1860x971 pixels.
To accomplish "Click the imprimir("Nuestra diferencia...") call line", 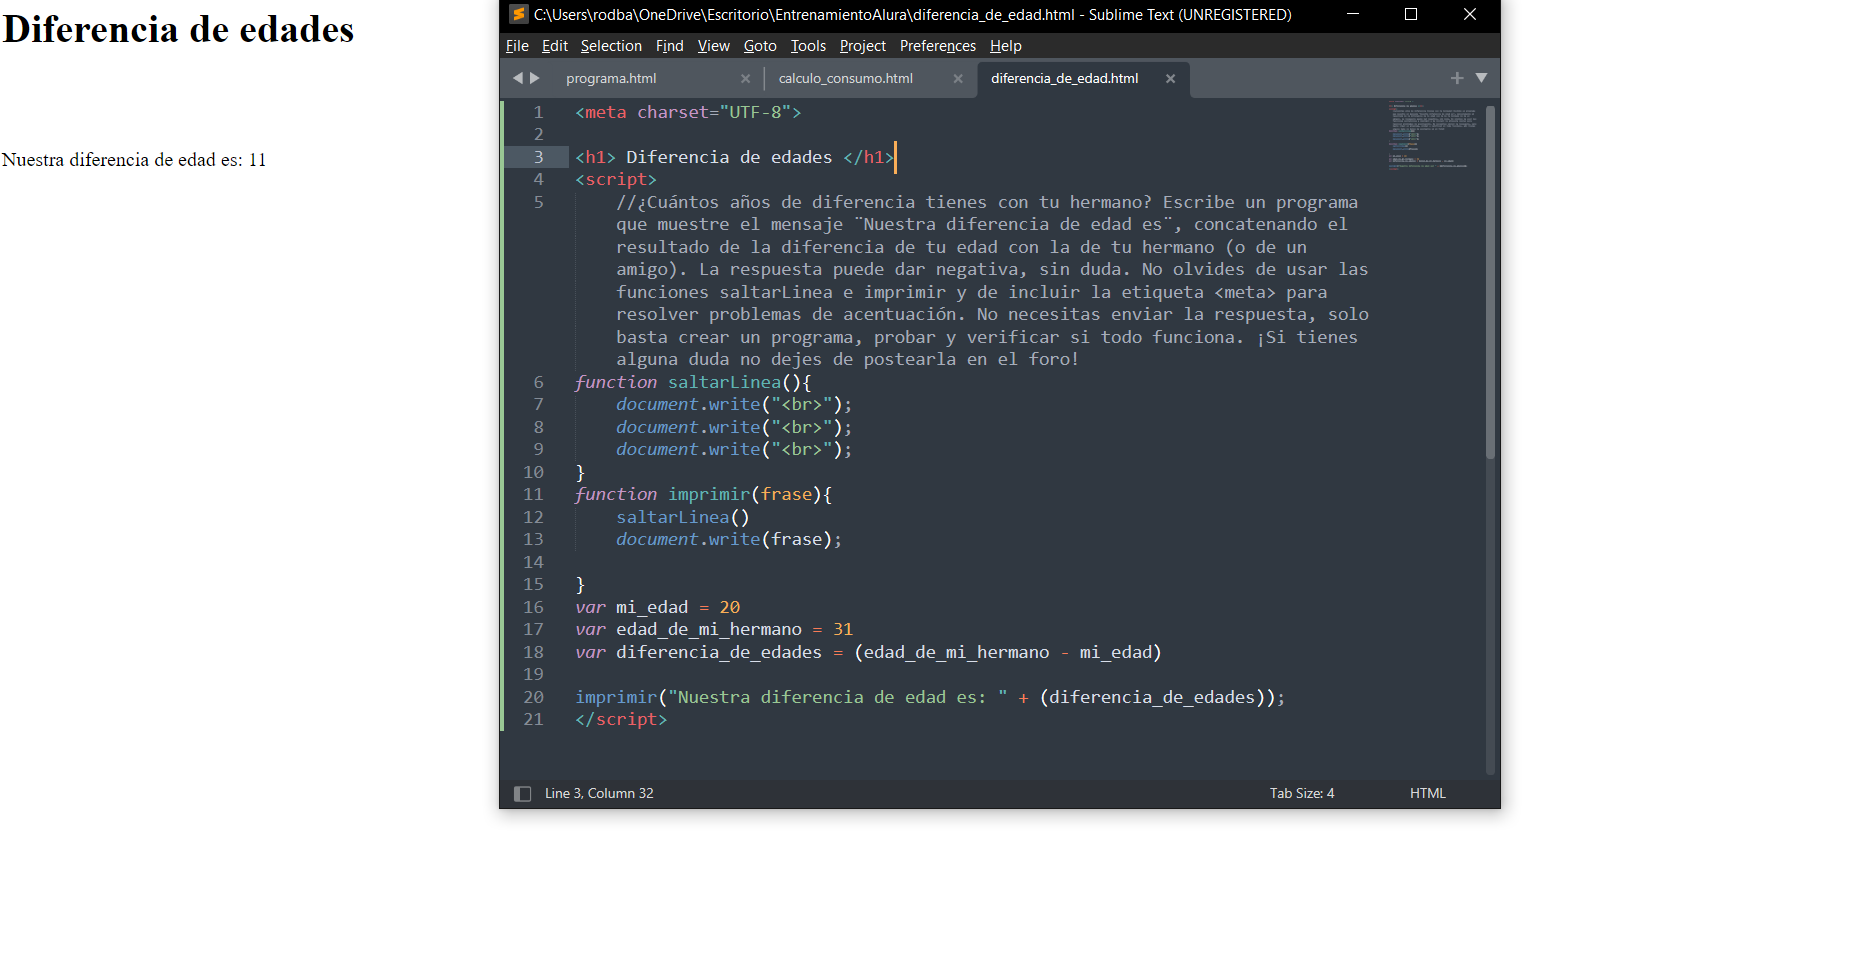I will [x=930, y=697].
